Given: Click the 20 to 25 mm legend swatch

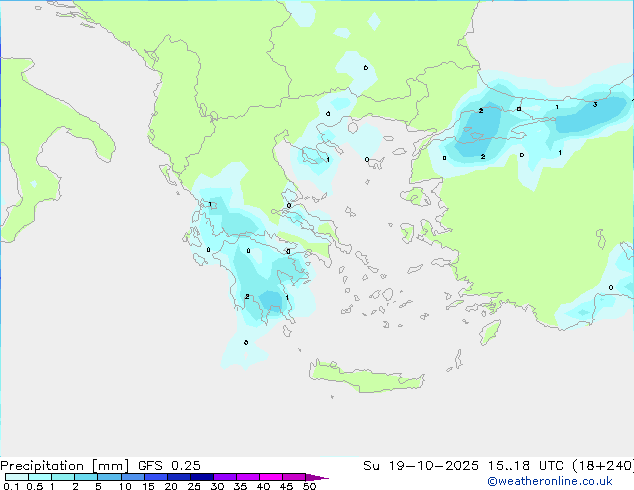Looking at the screenshot, I should point(178,477).
